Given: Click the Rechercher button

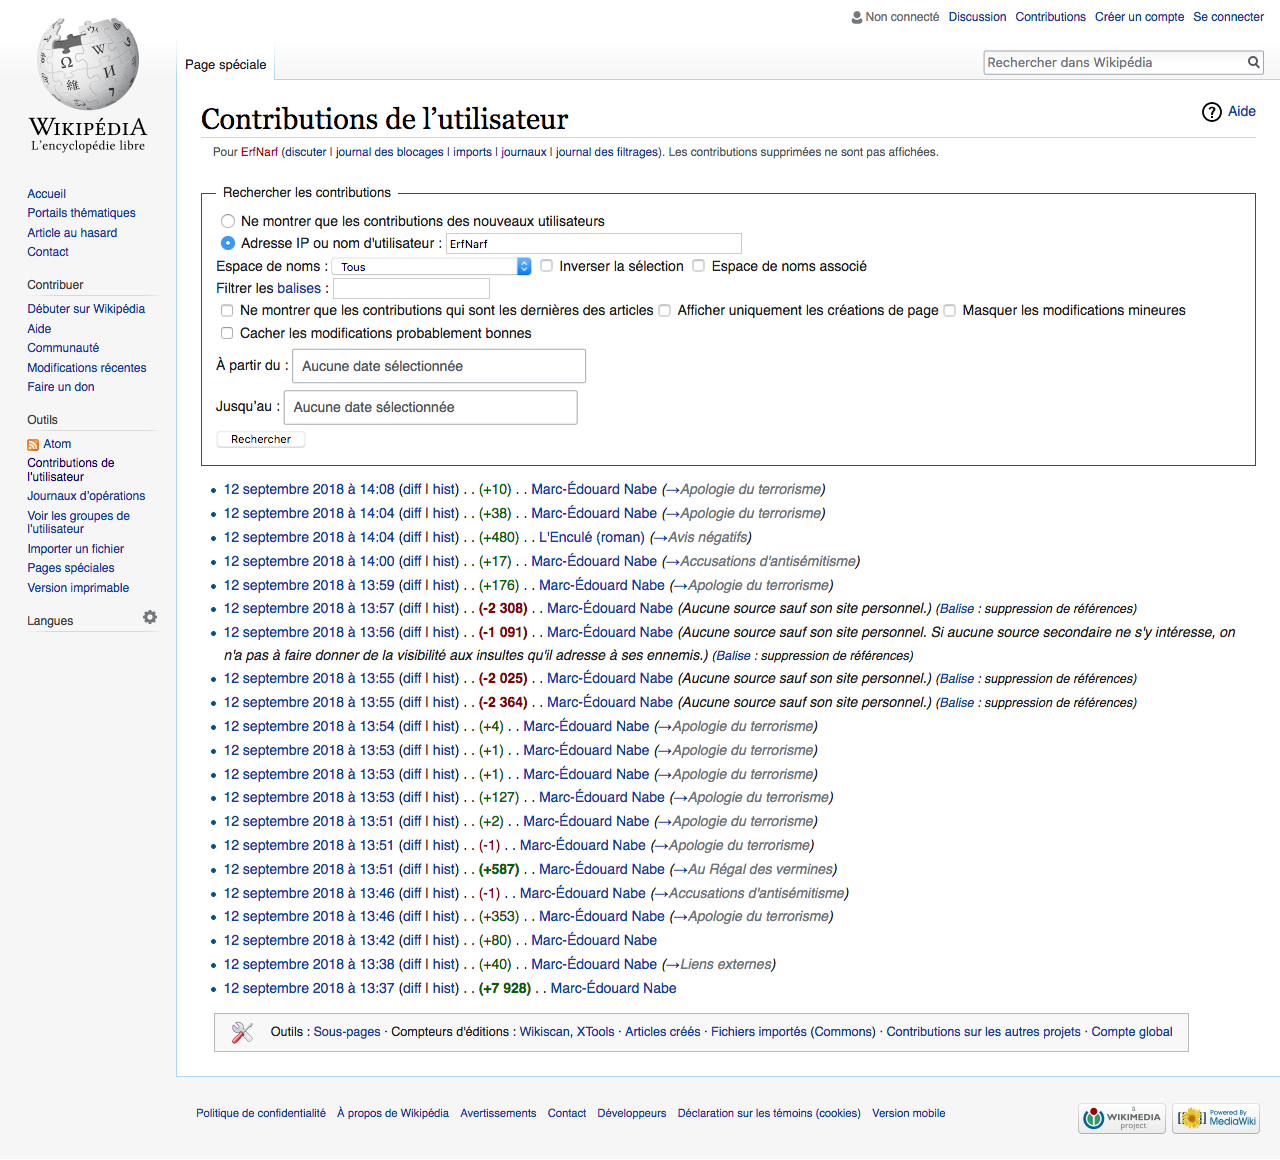Looking at the screenshot, I should (x=261, y=439).
